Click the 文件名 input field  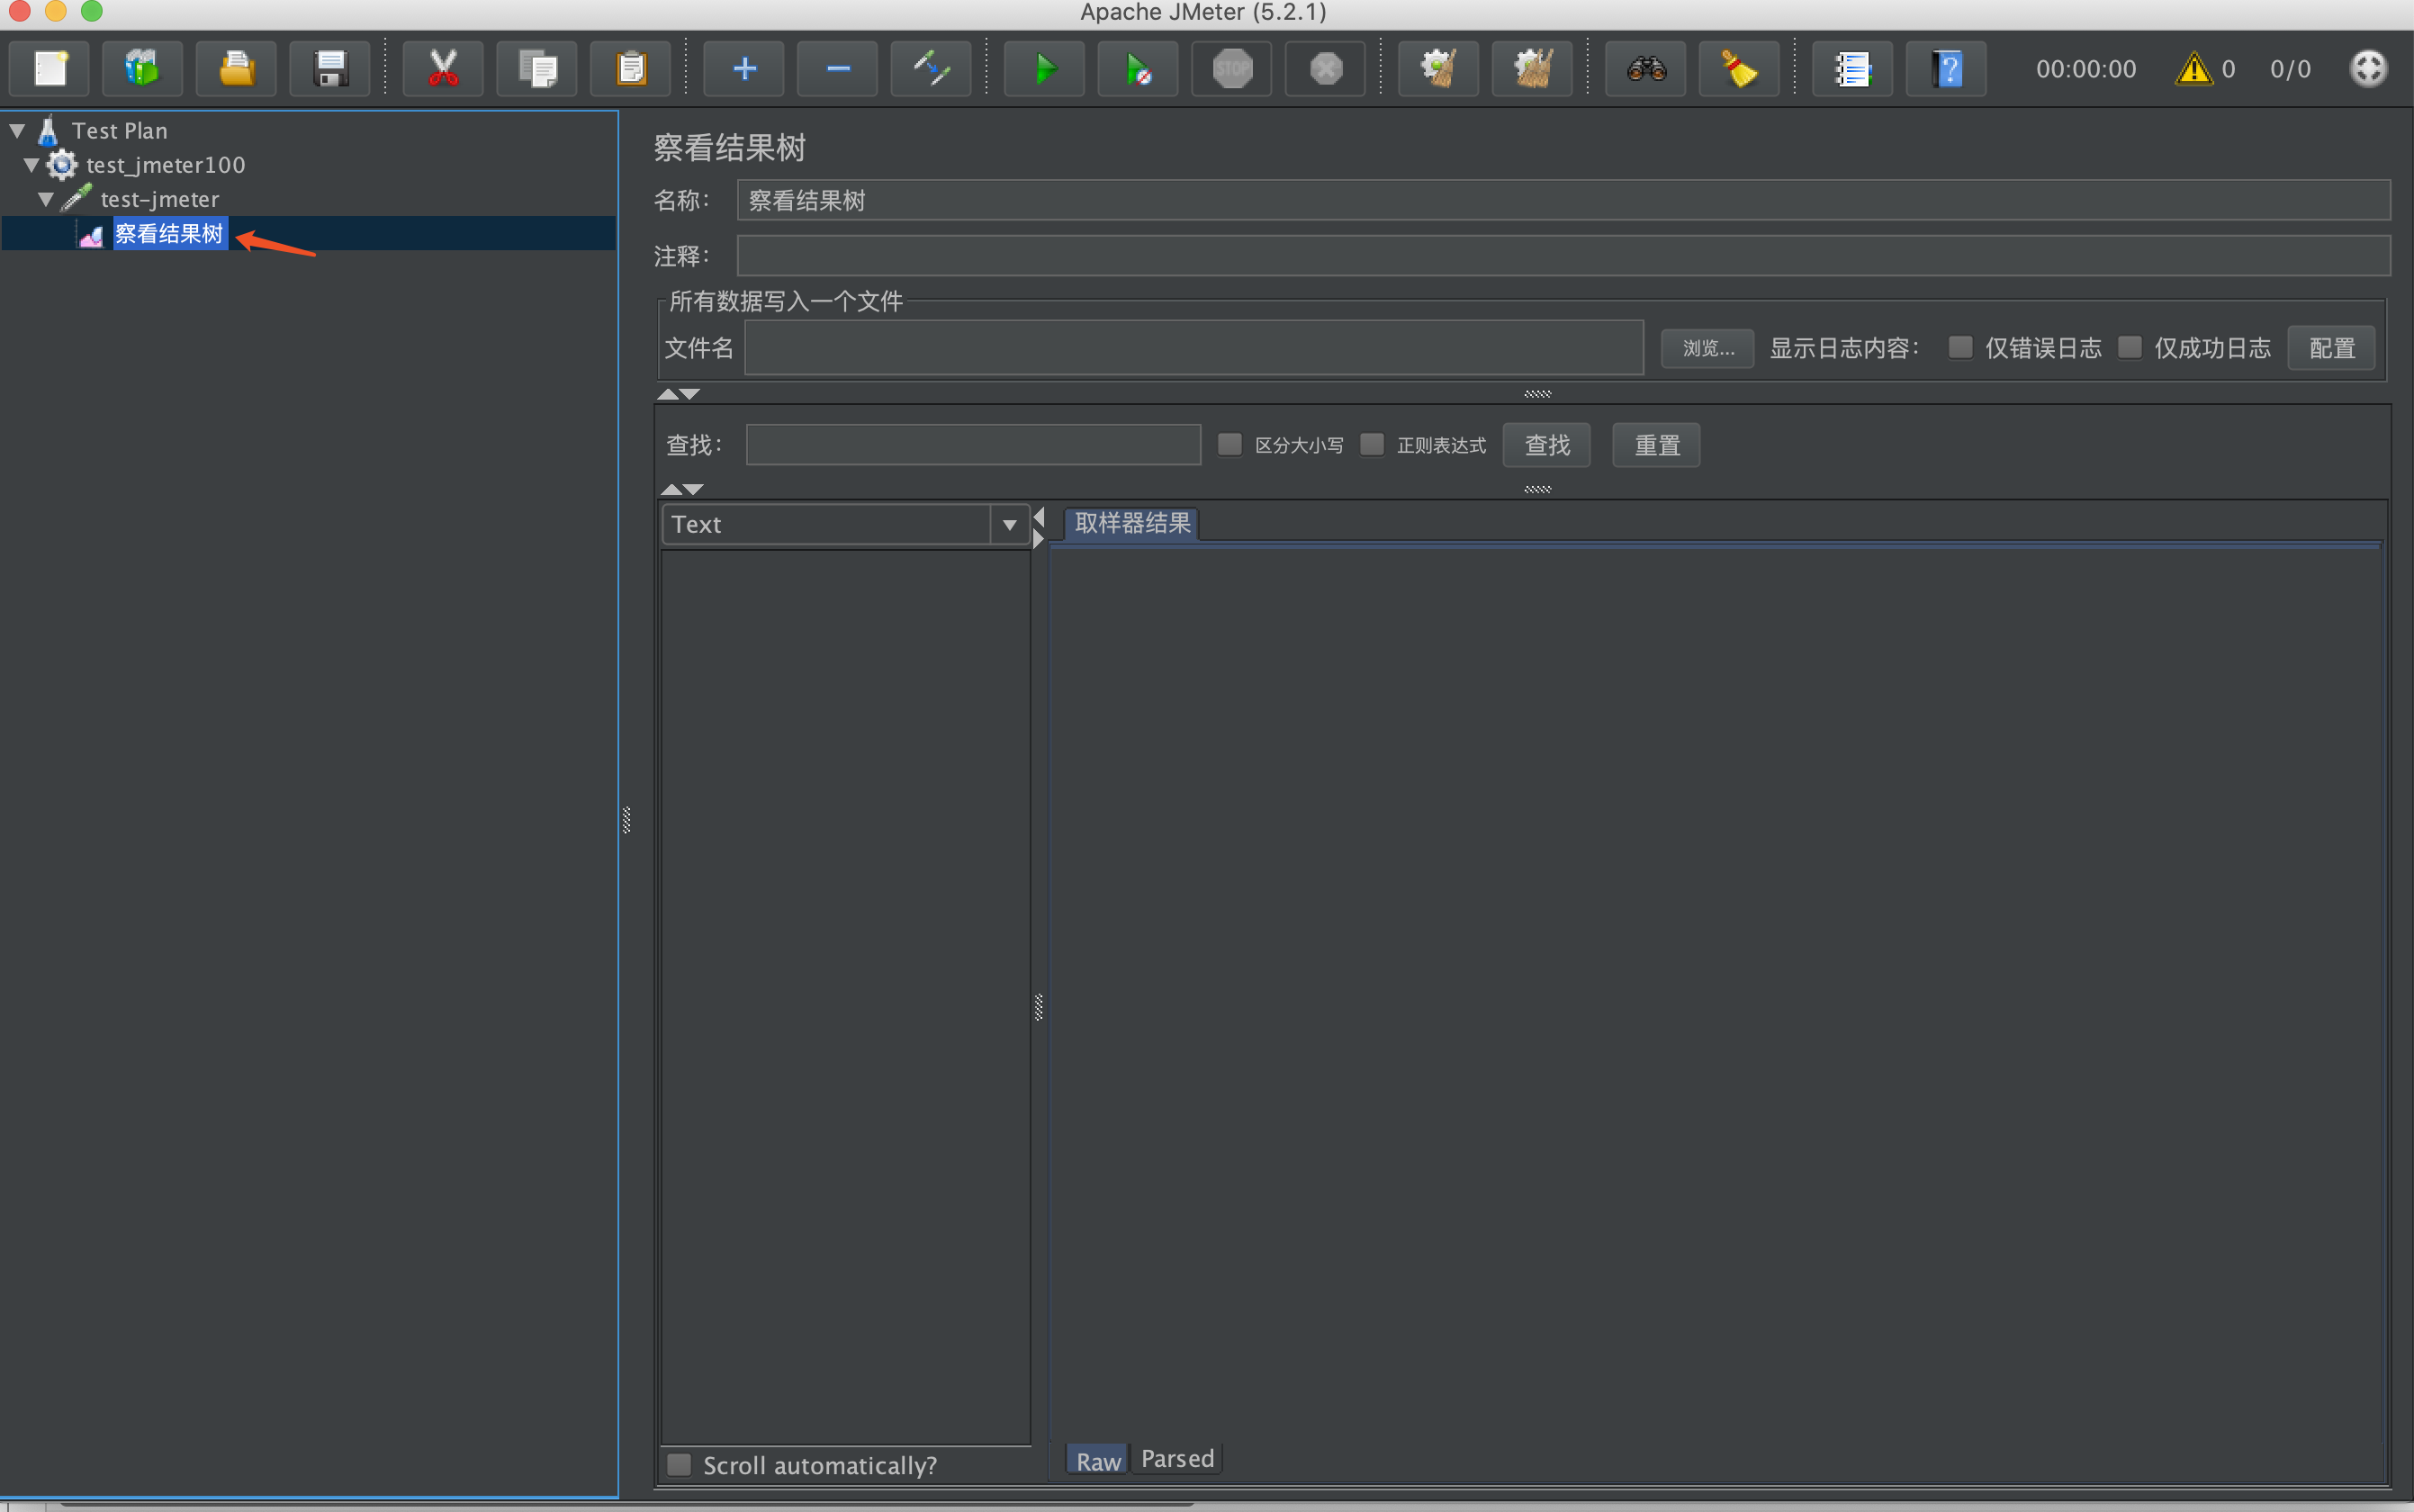click(x=1194, y=348)
